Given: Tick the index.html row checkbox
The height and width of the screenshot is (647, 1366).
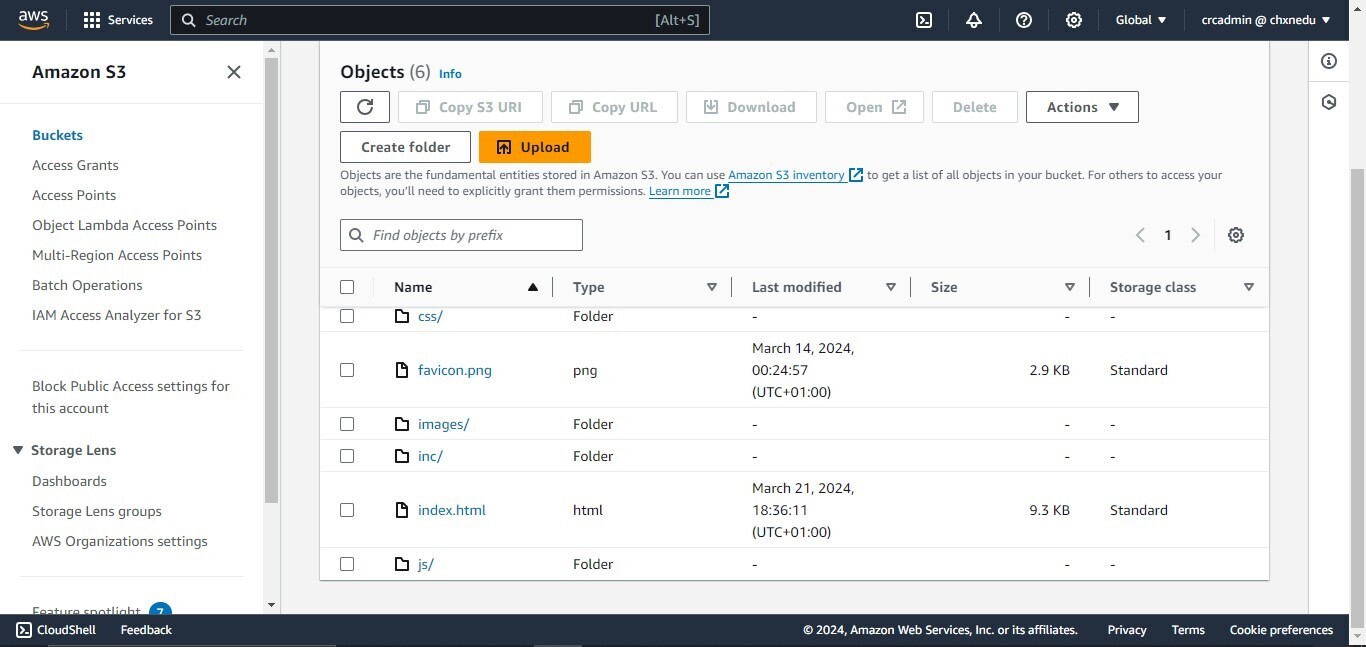Looking at the screenshot, I should (x=347, y=510).
